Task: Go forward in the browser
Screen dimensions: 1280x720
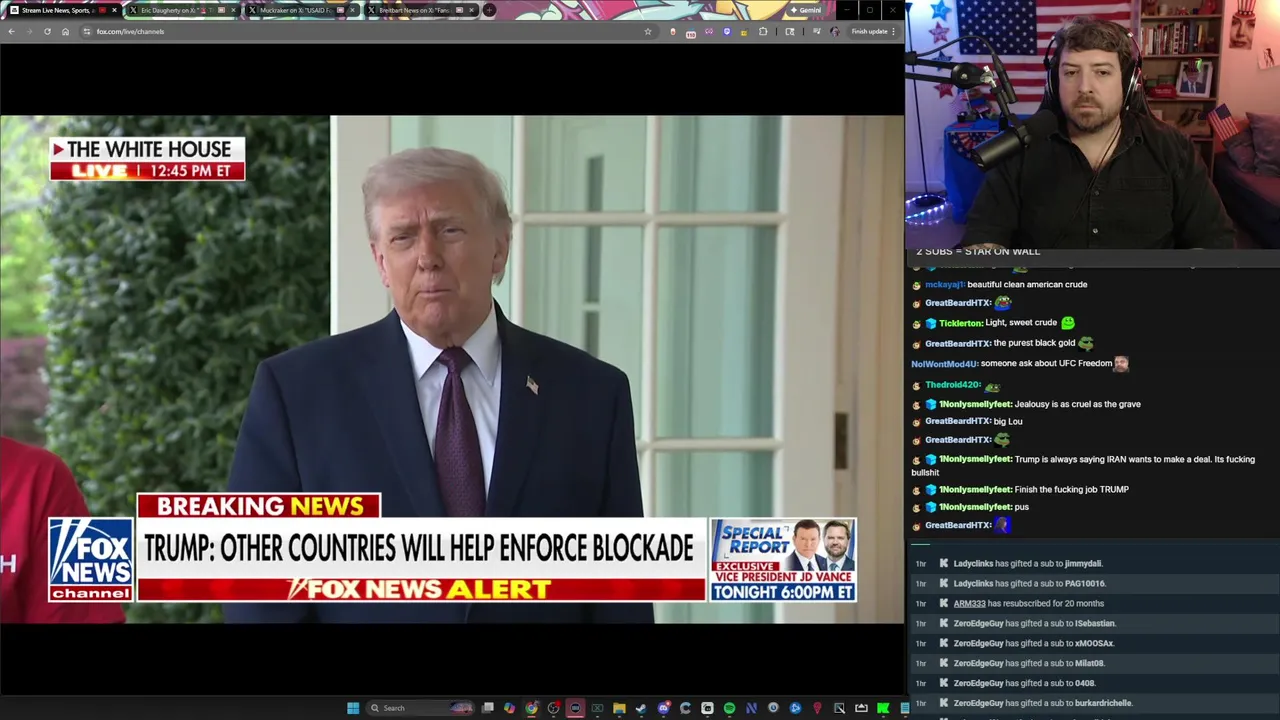Action: pyautogui.click(x=29, y=31)
